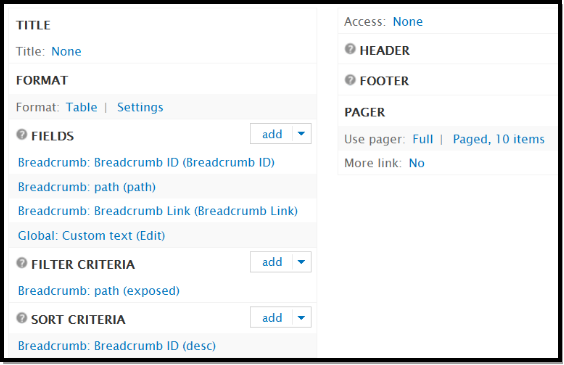
Task: Add a new field using add button
Action: pos(272,134)
